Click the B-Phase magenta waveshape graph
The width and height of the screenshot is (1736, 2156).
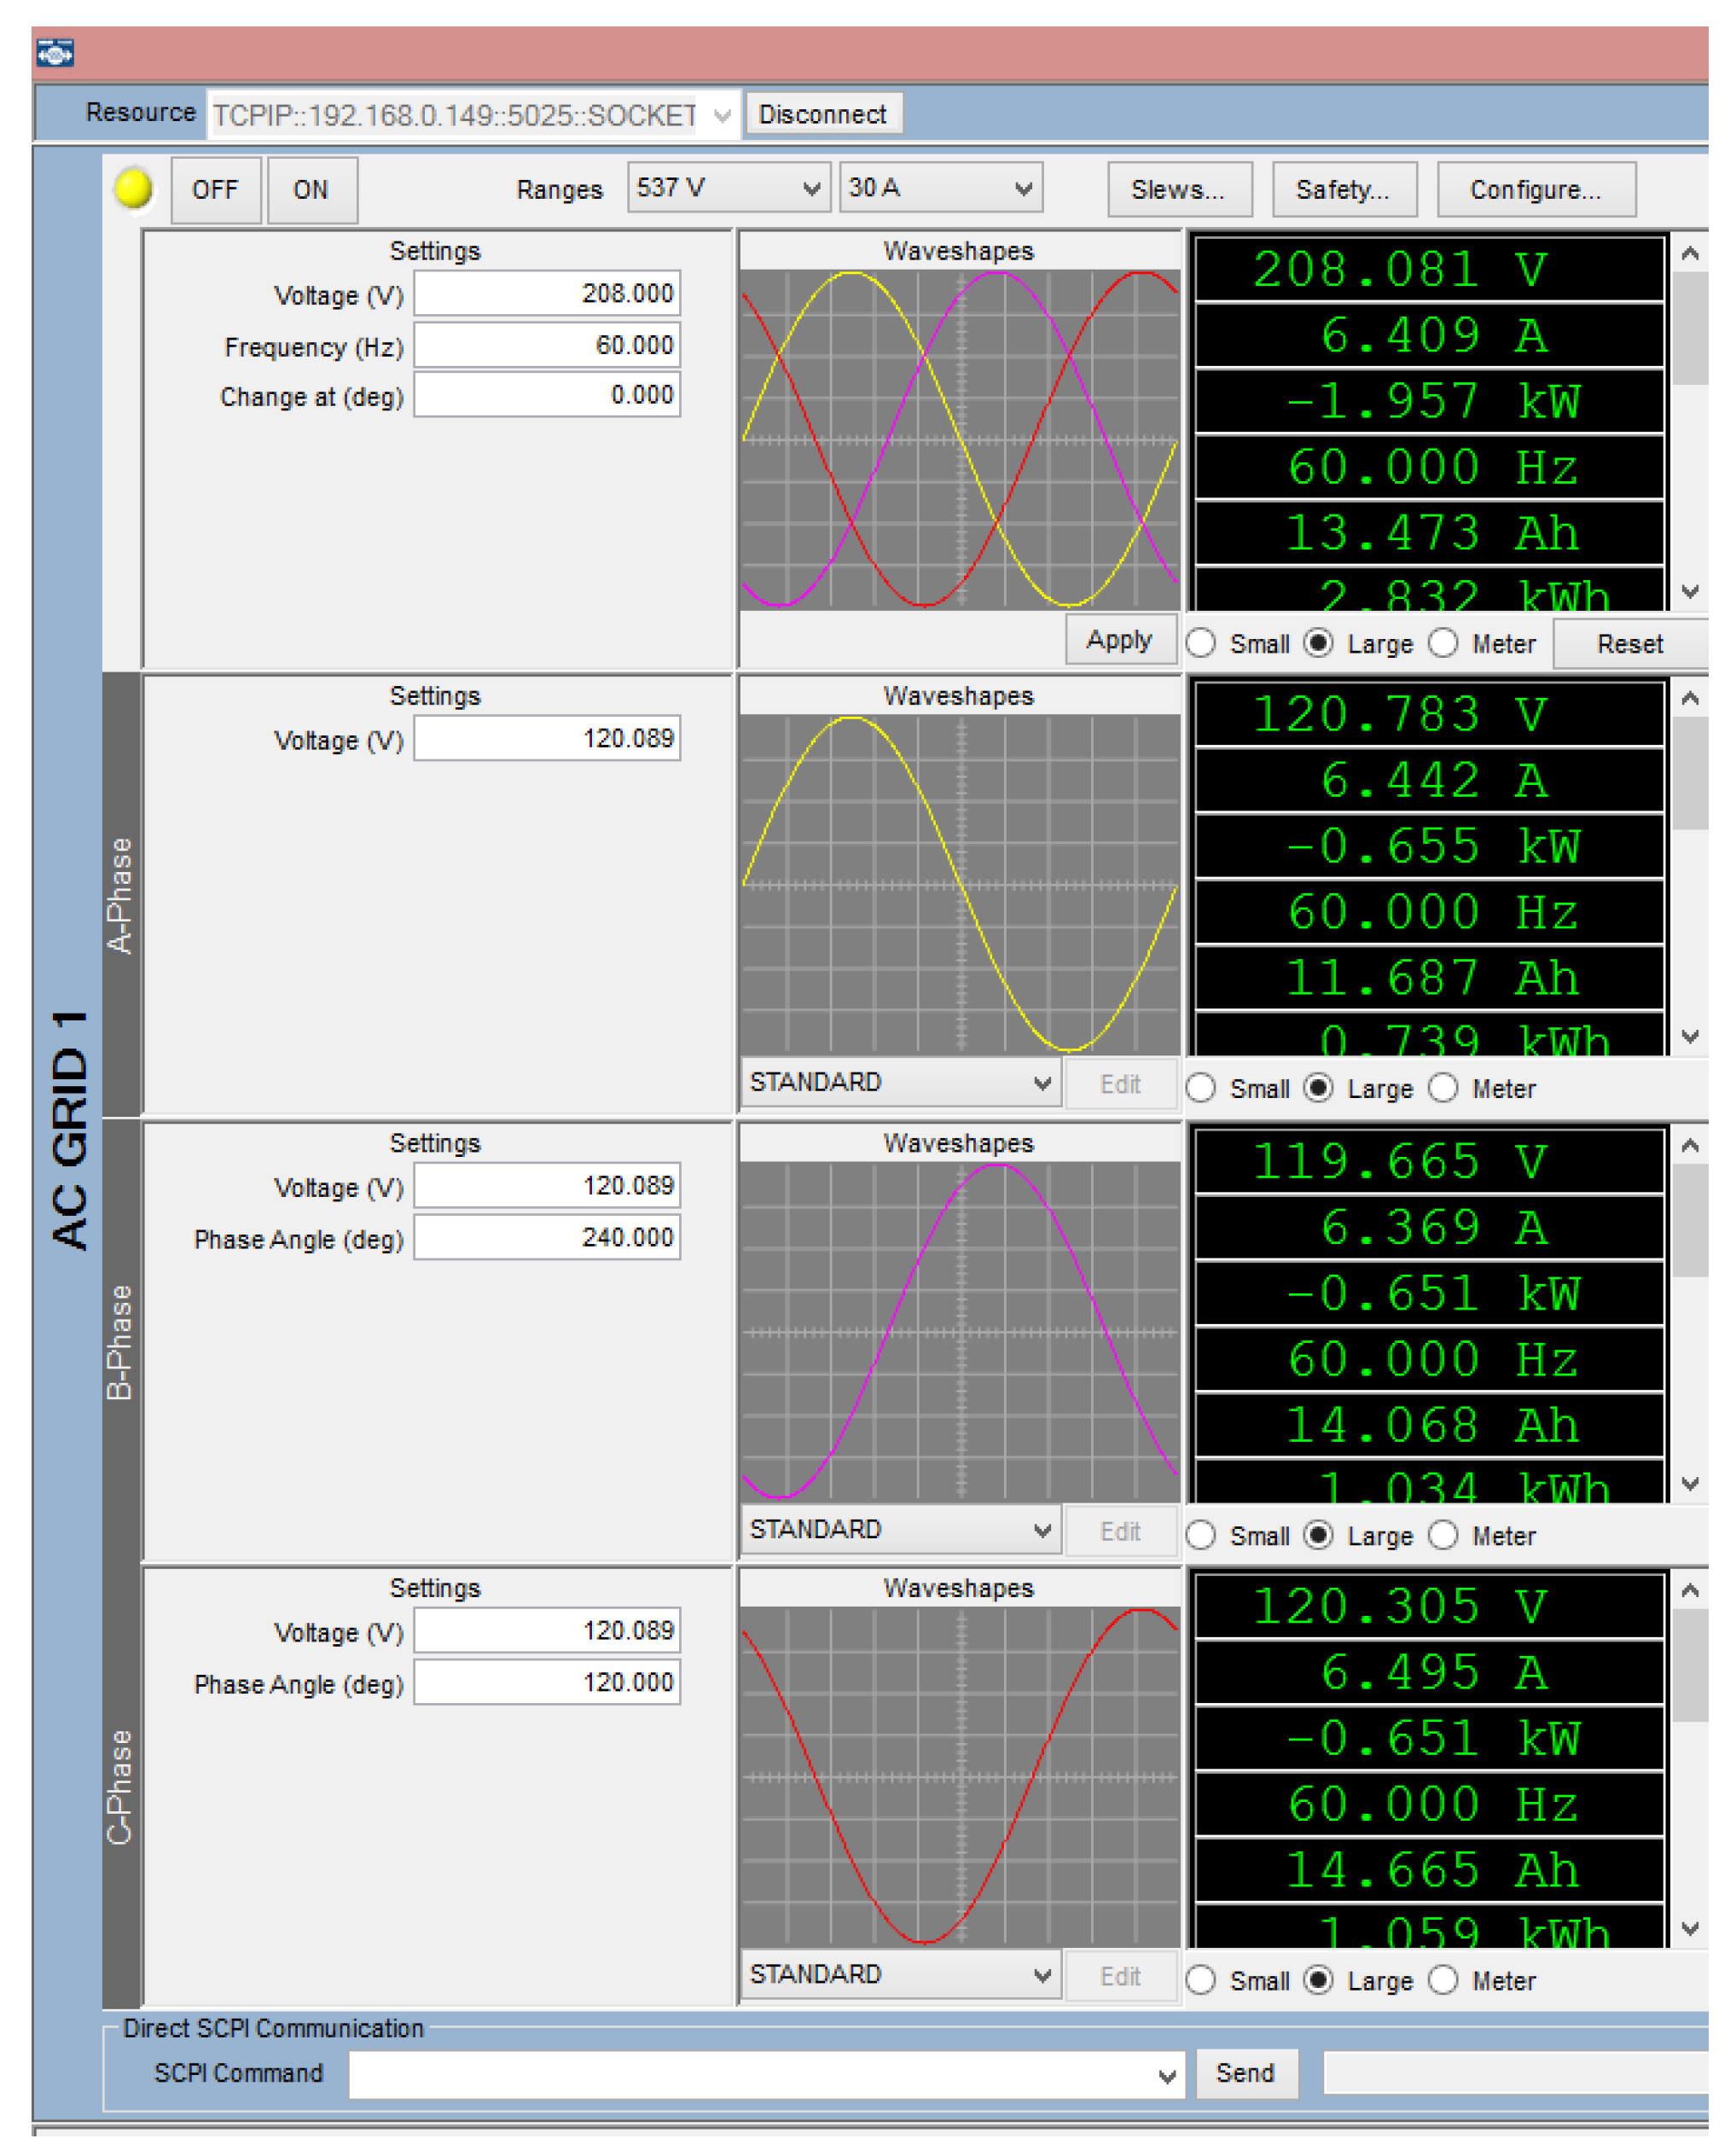pos(959,1330)
